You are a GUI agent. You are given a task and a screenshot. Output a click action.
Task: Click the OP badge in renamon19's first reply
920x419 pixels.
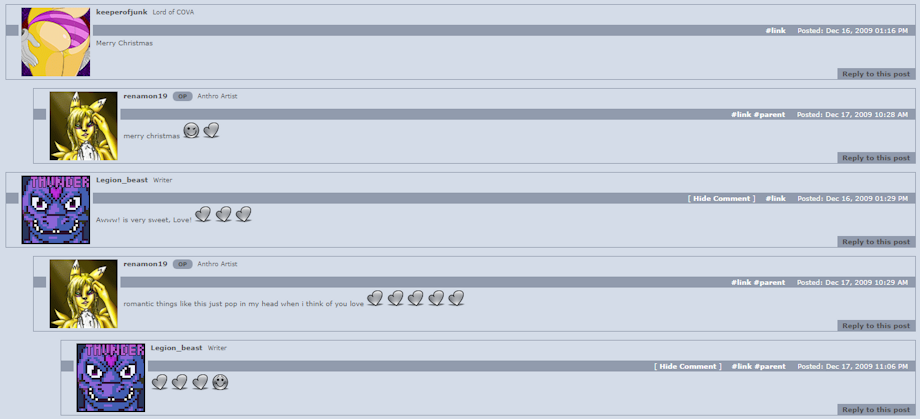[x=182, y=96]
